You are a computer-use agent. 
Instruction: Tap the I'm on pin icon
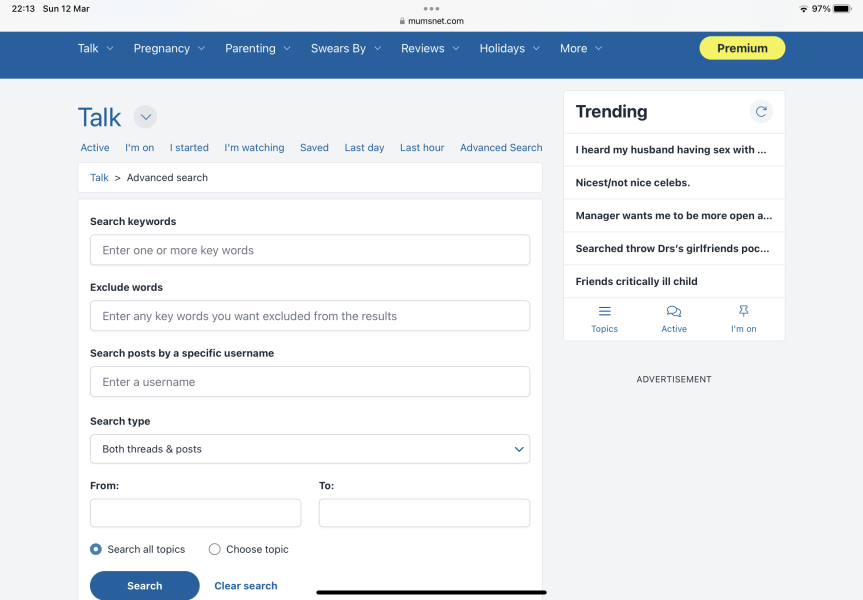tap(743, 312)
